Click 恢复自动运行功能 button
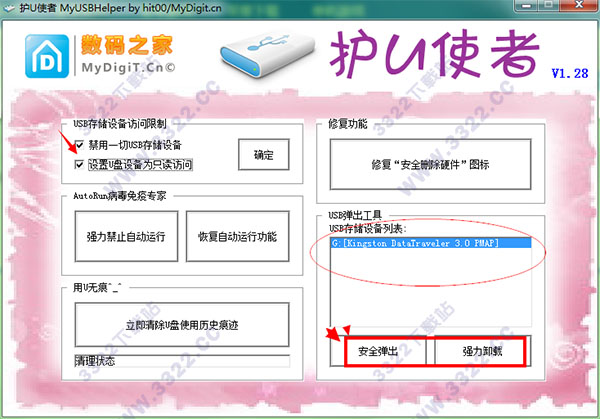600x419 pixels. pos(237,236)
